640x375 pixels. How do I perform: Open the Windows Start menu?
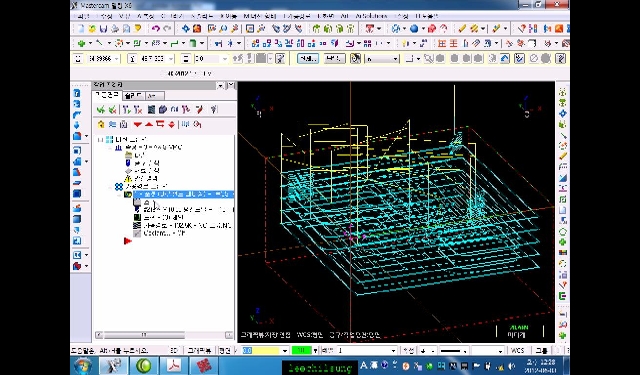83,366
